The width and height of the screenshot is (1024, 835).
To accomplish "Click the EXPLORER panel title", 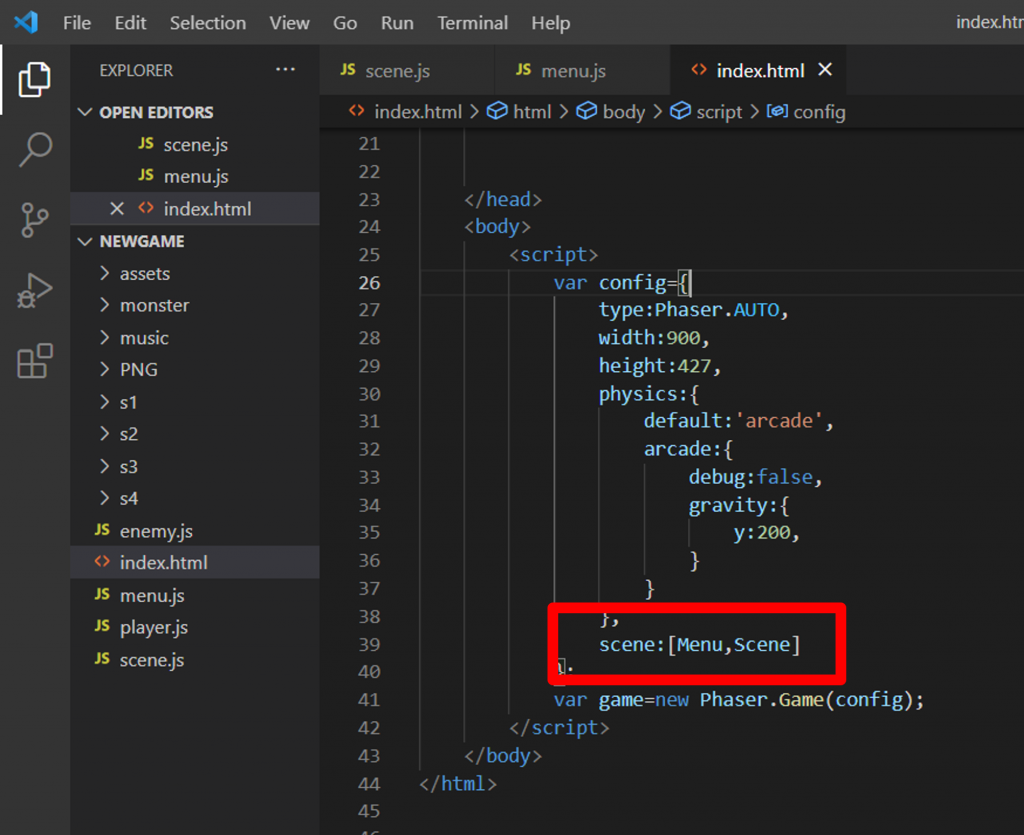I will click(136, 70).
